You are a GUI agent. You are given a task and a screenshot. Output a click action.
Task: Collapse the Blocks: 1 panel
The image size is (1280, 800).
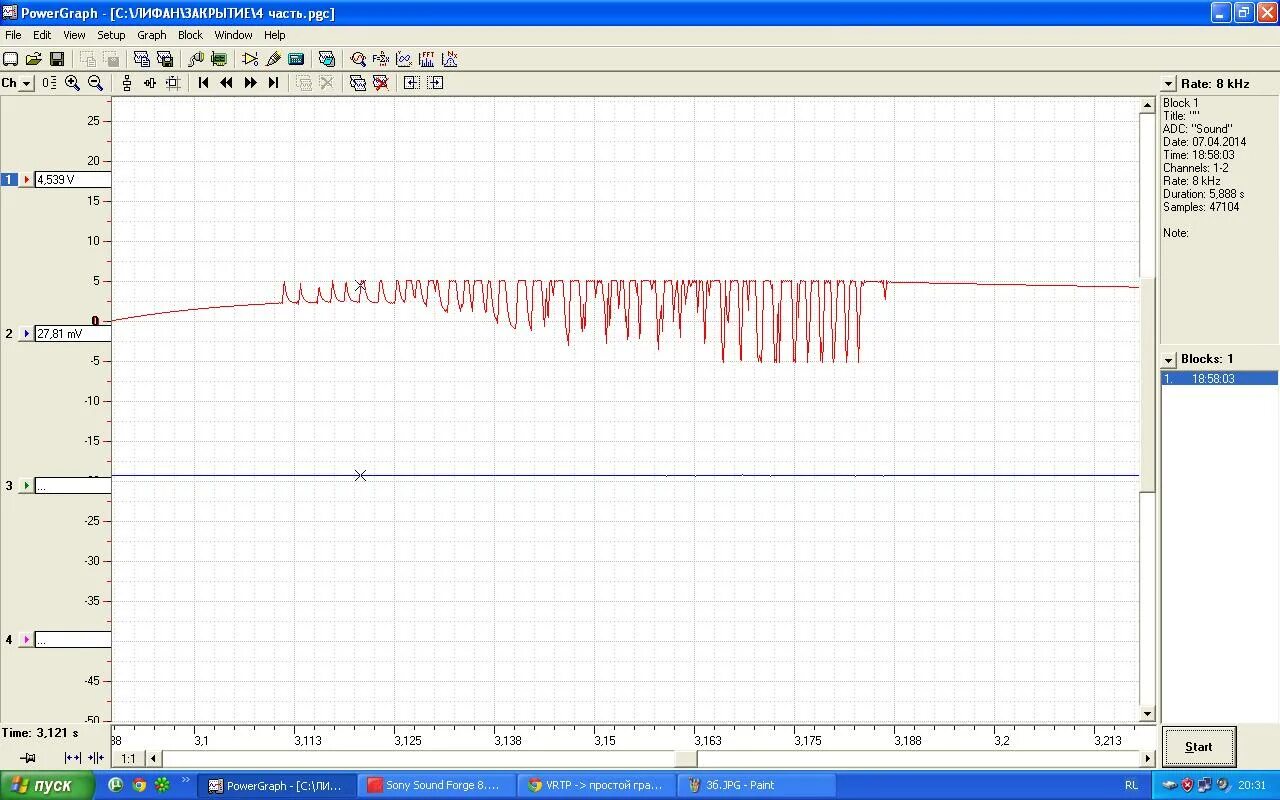click(1167, 358)
